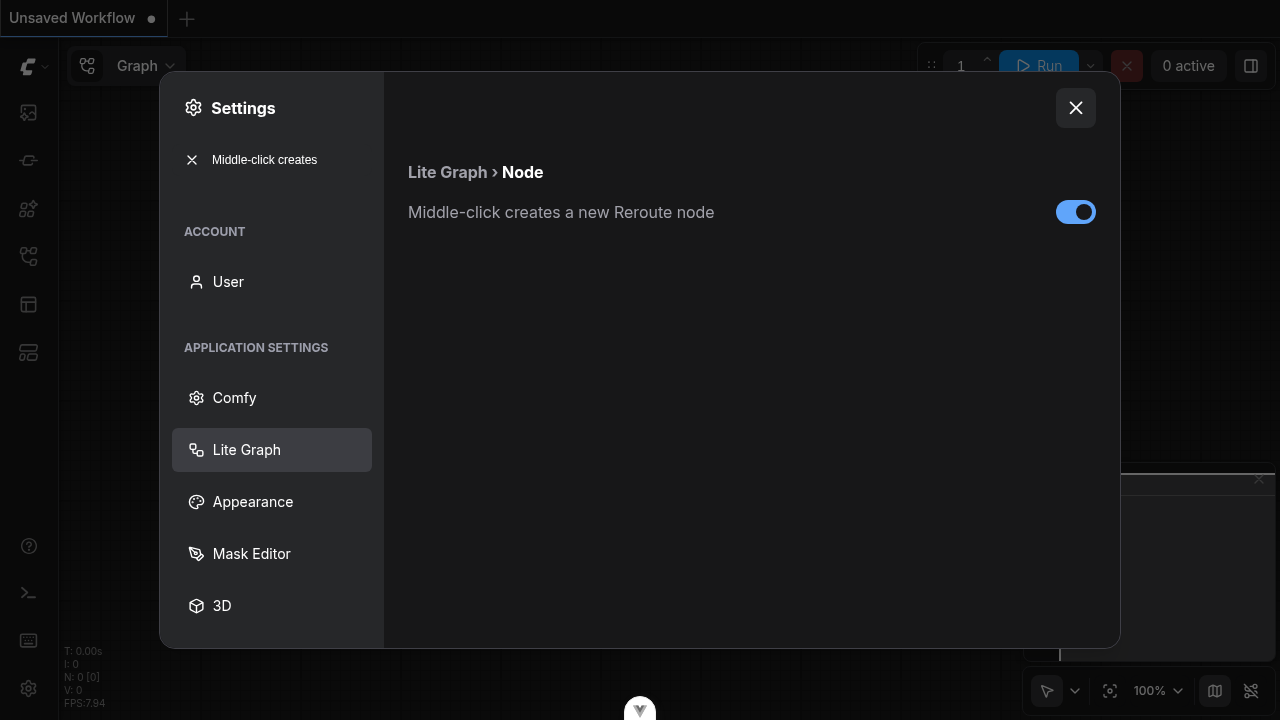Expand the select tool mode chevron
The height and width of the screenshot is (720, 1280).
(x=1075, y=691)
